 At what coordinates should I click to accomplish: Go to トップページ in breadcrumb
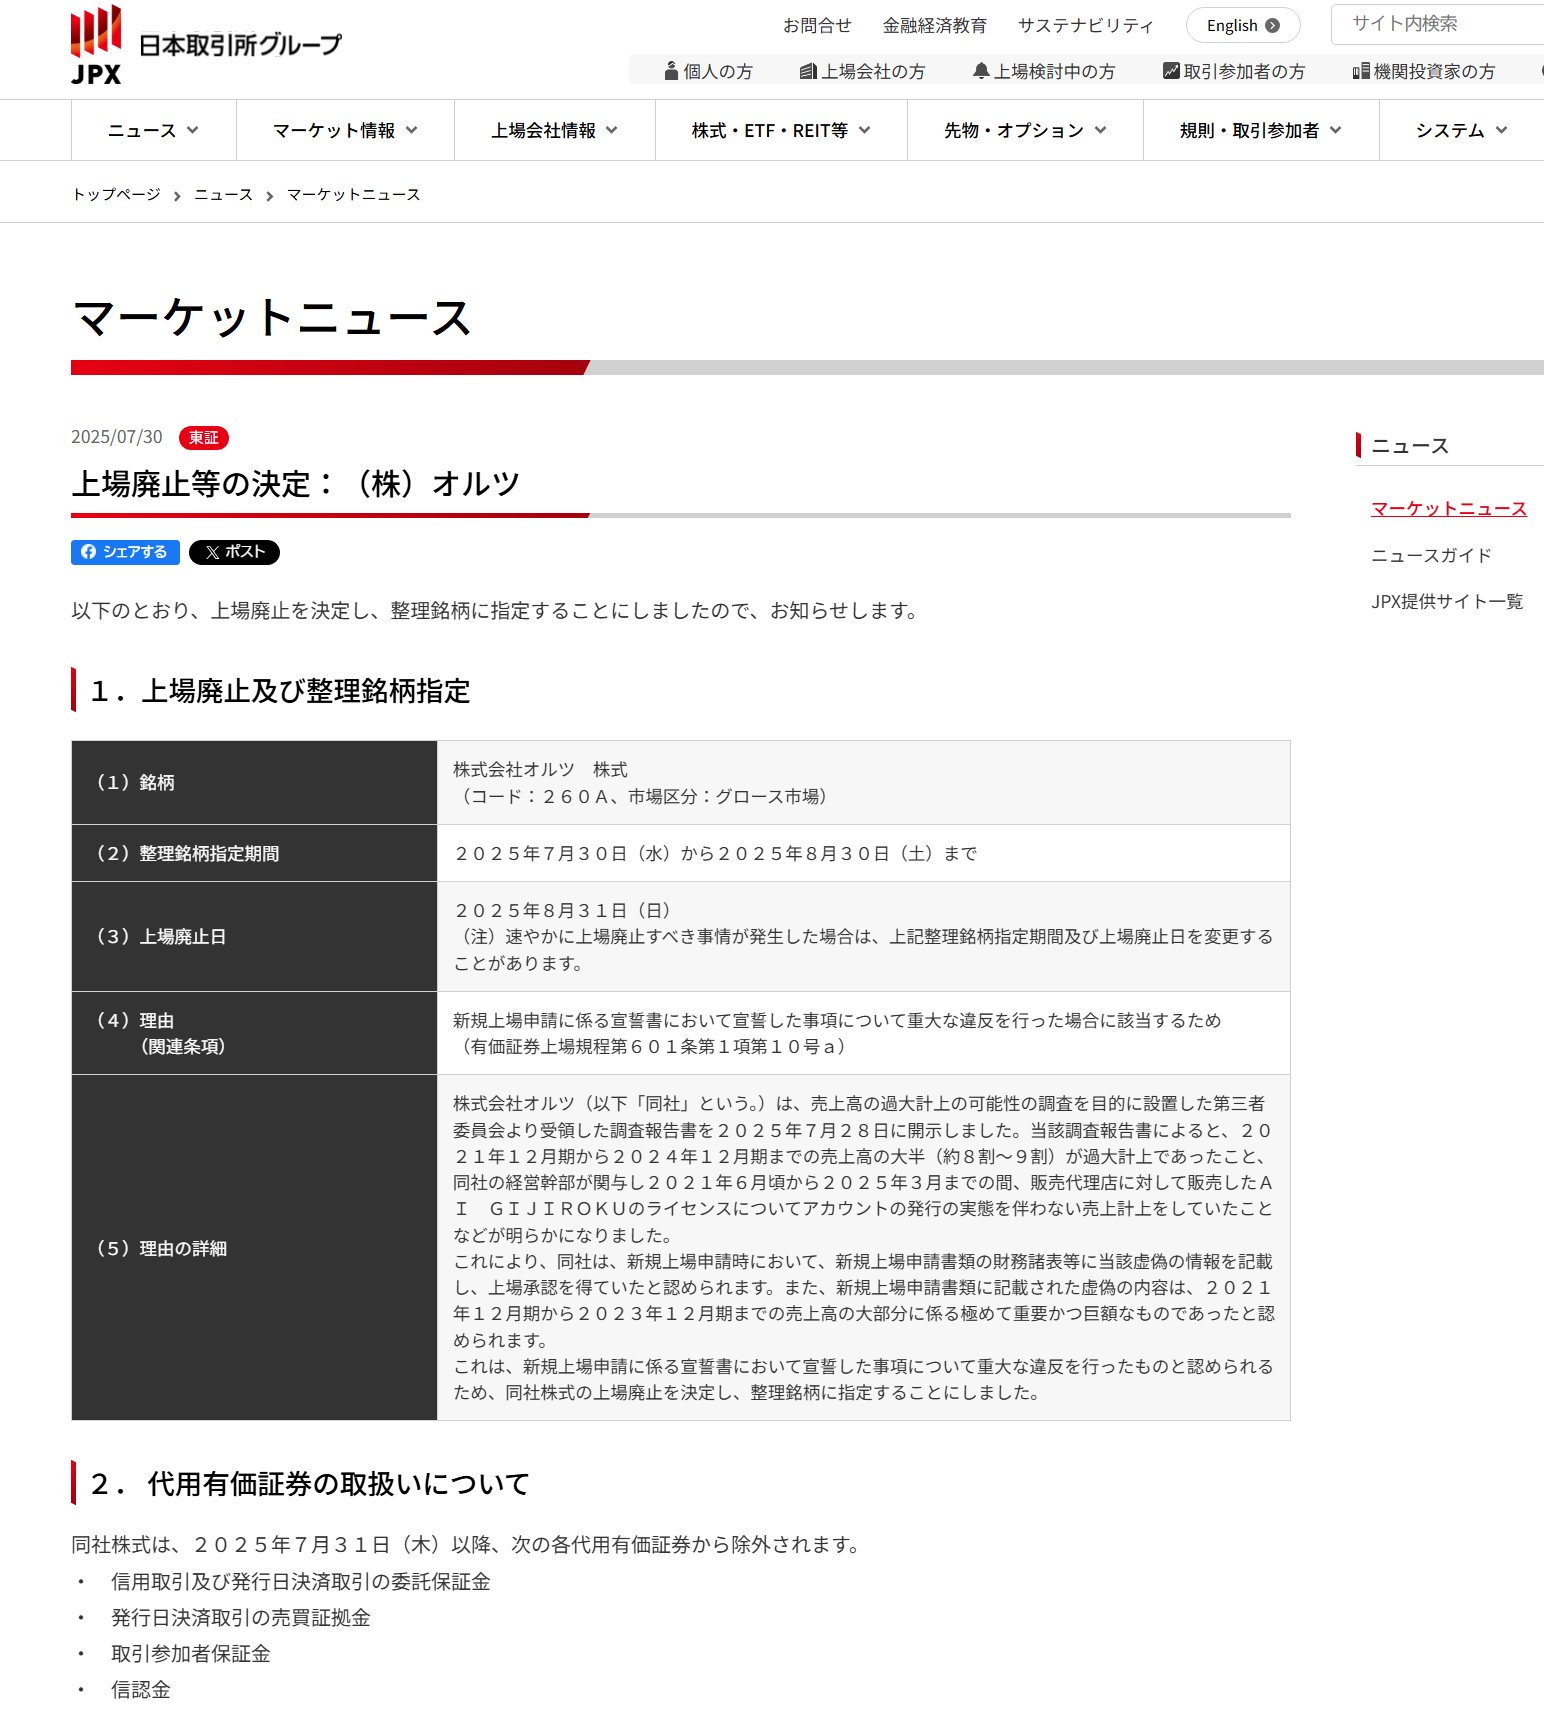click(116, 194)
